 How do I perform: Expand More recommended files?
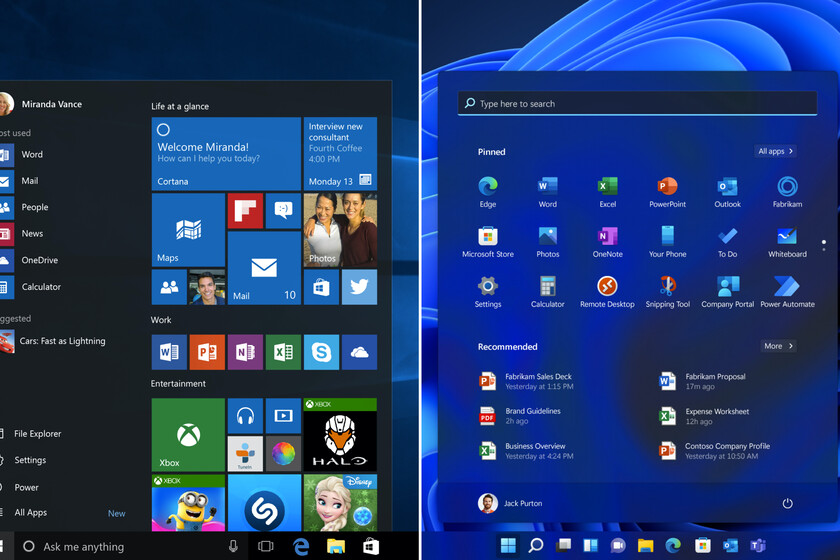point(778,346)
